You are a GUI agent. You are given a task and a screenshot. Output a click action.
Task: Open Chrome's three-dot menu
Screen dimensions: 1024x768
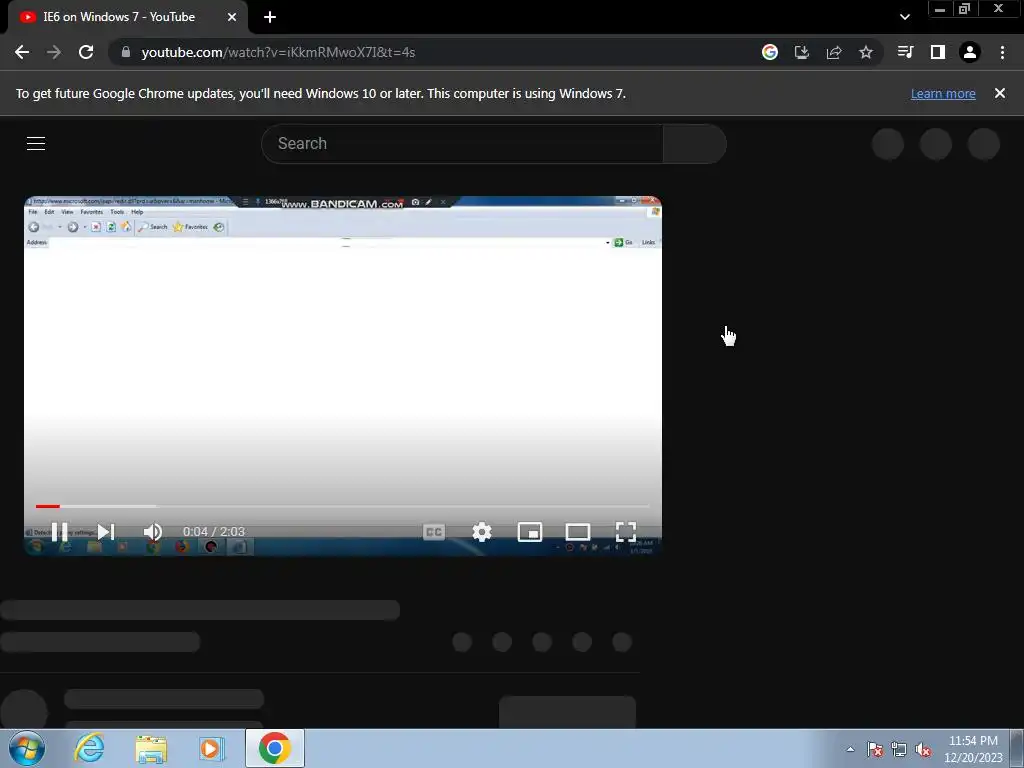point(1002,52)
